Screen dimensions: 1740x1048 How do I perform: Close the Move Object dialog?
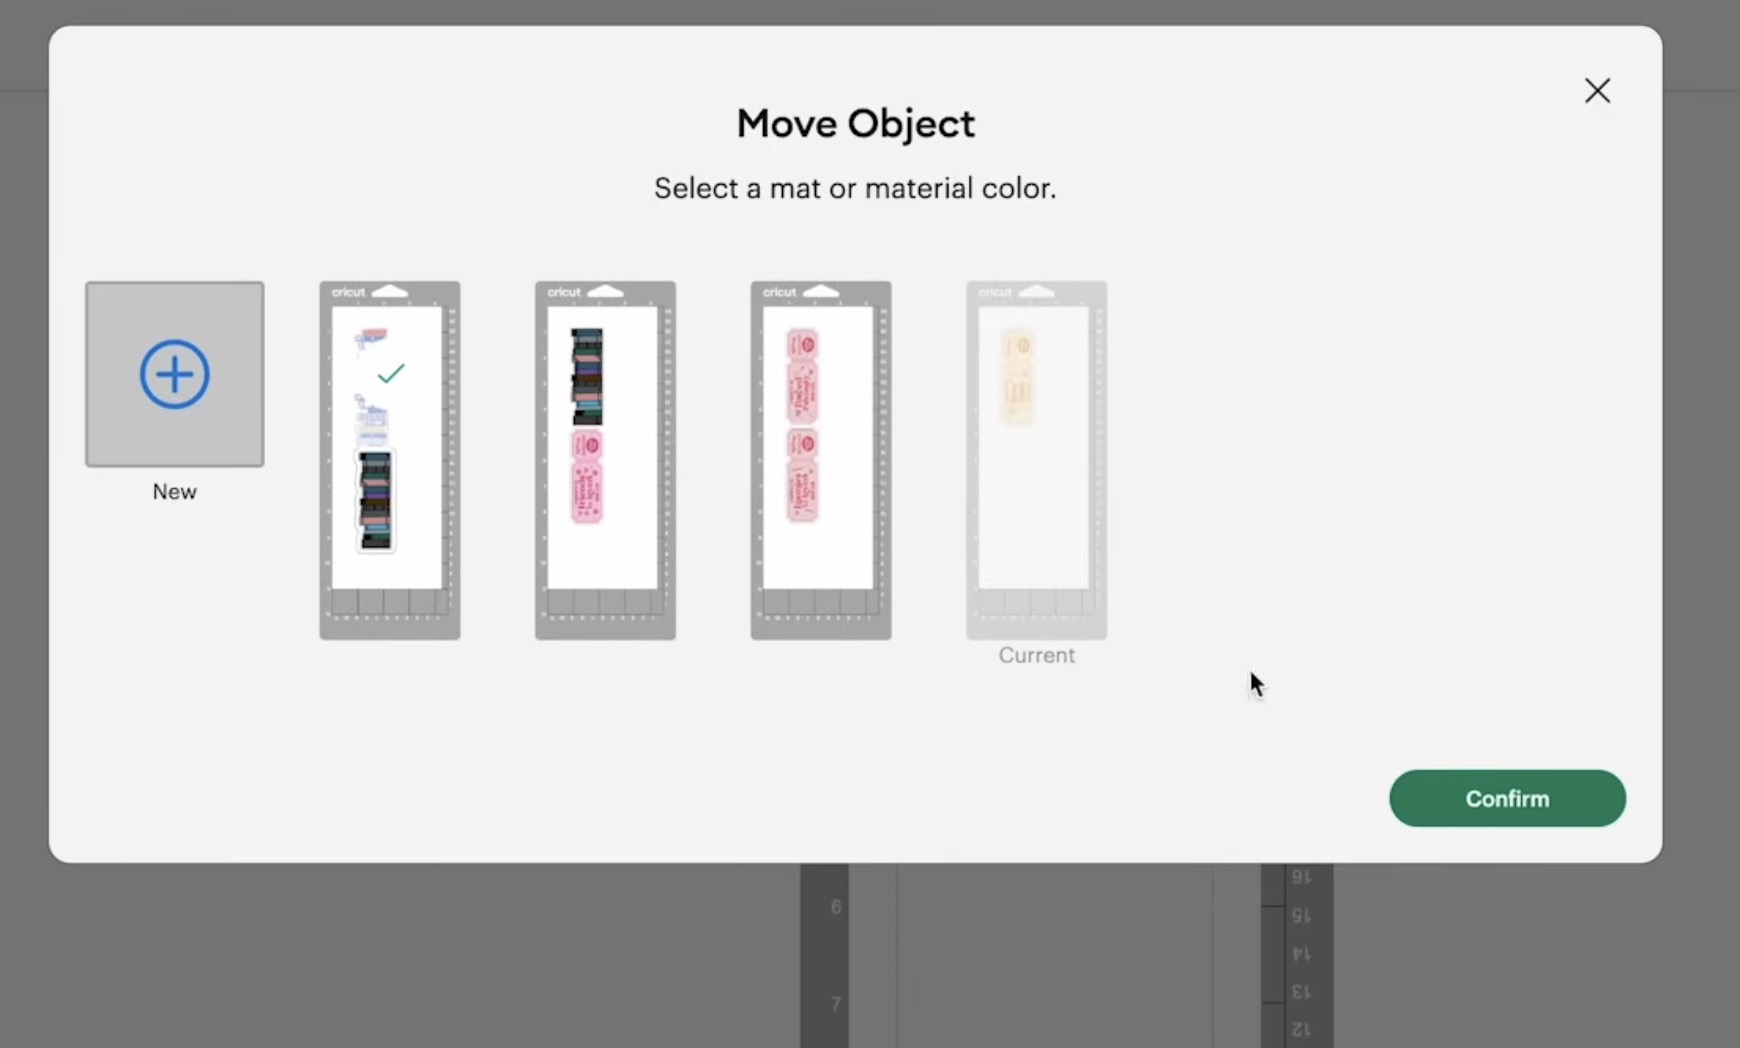(1597, 90)
